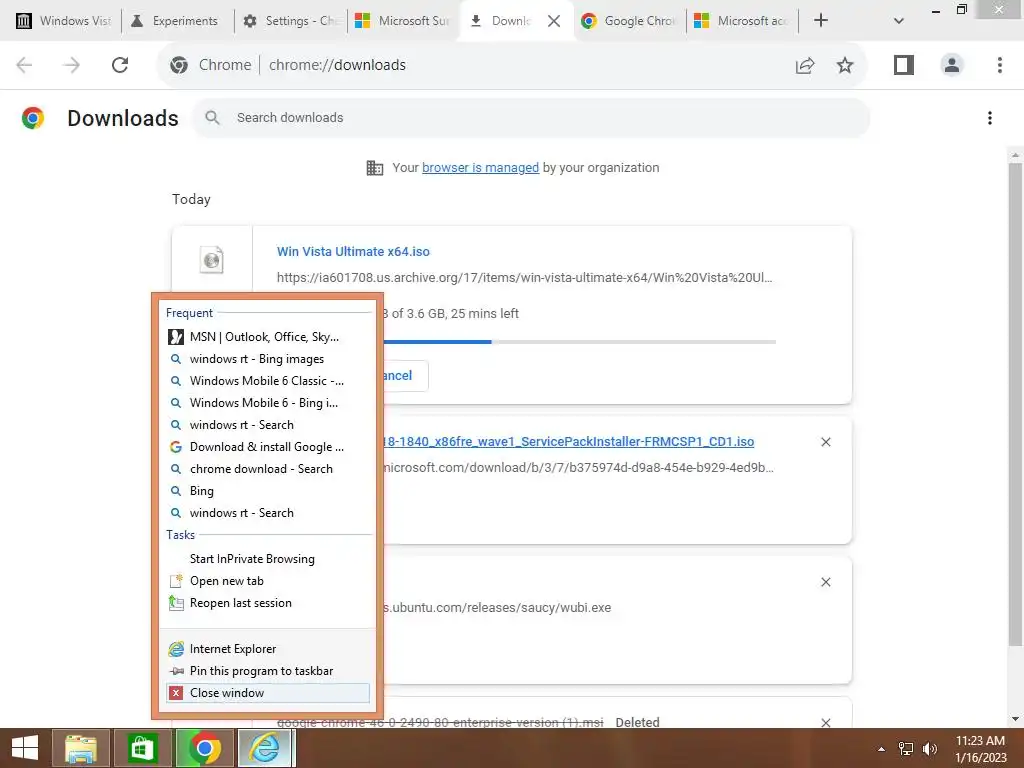Switch to the Windows Vista tab
1024x768 pixels.
pos(63,21)
